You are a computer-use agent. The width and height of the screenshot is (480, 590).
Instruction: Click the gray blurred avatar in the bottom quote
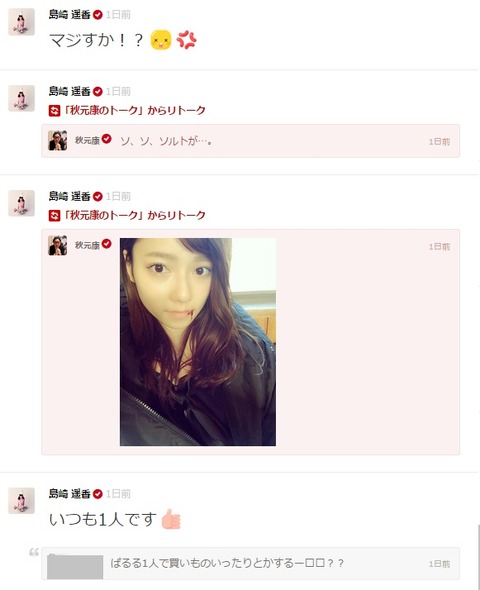click(x=75, y=567)
